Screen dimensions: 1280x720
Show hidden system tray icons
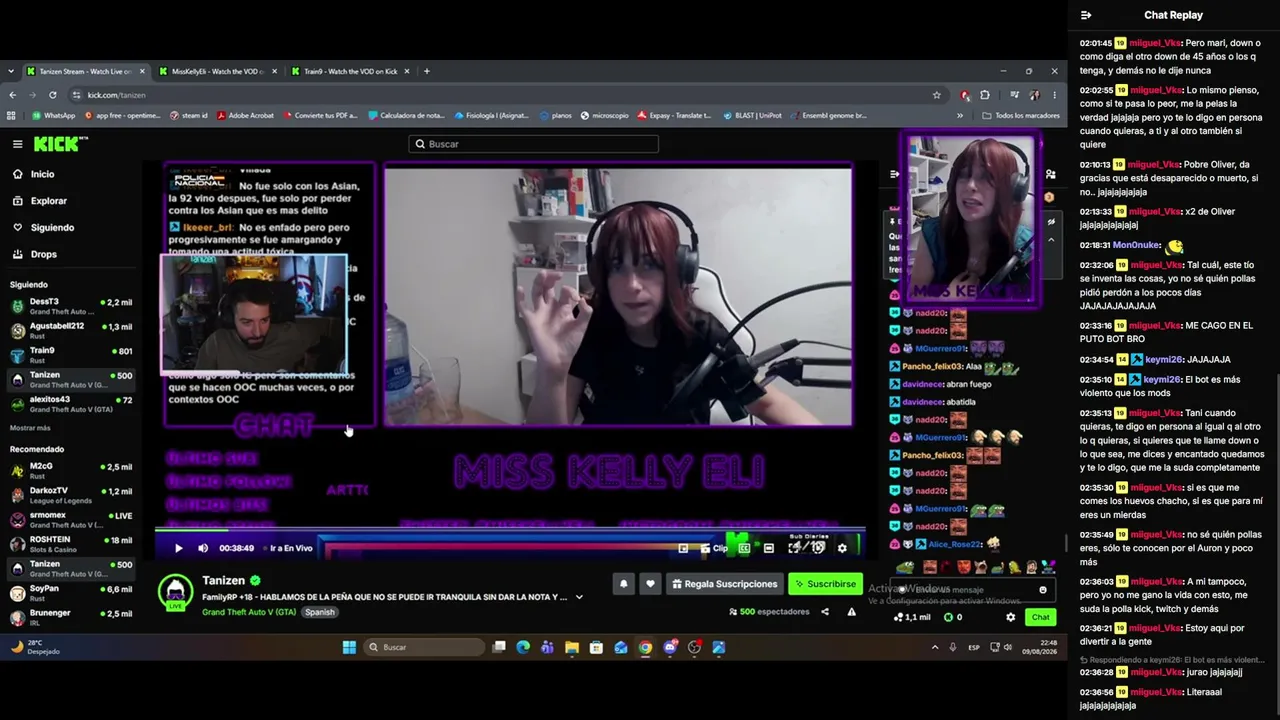(935, 647)
